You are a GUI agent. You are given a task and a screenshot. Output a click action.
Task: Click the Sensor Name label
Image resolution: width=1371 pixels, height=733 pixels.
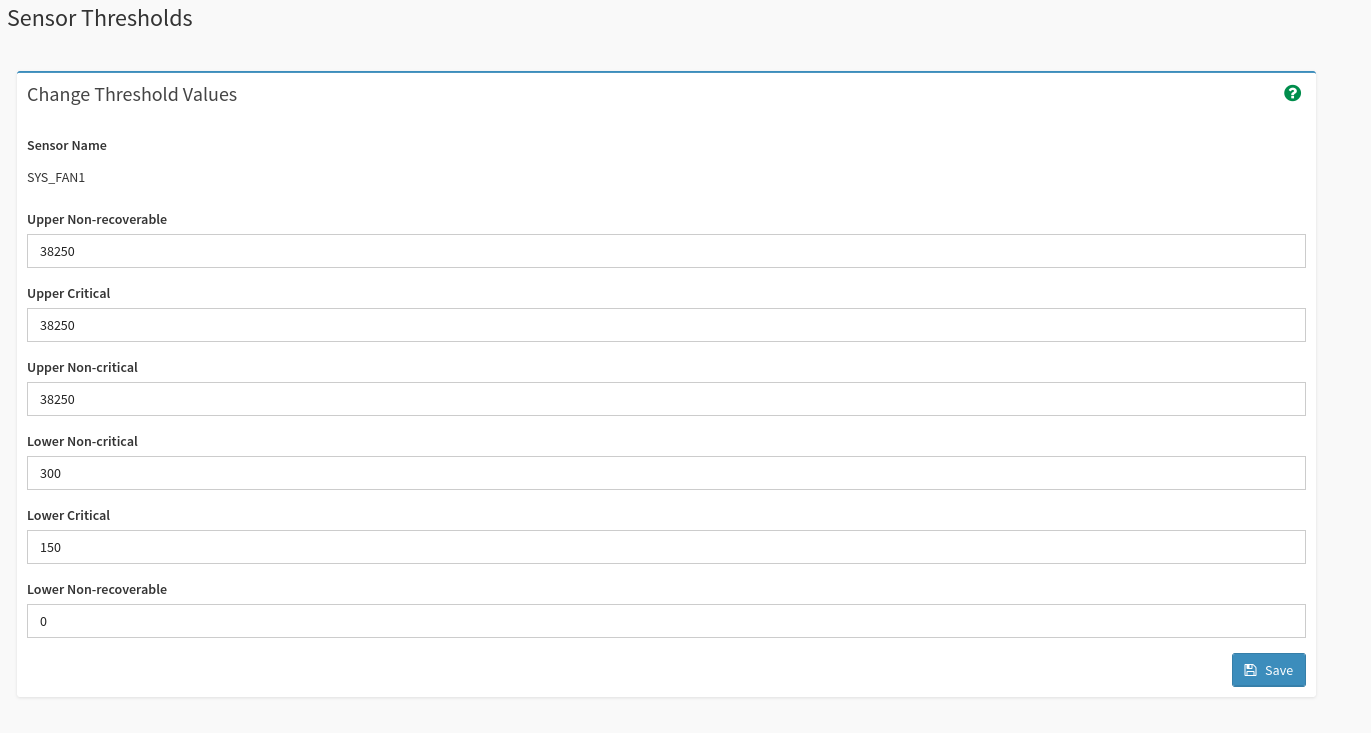point(67,145)
